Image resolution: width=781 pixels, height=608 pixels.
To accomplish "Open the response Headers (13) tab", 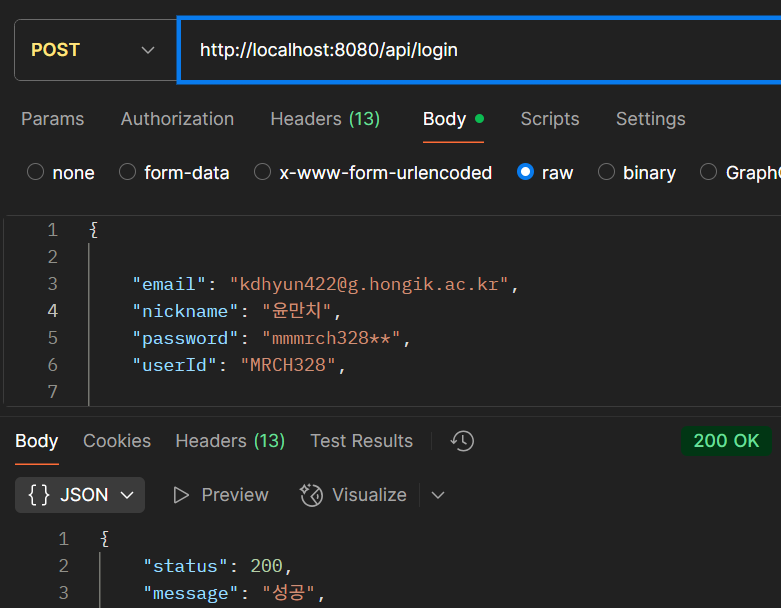I will point(230,441).
